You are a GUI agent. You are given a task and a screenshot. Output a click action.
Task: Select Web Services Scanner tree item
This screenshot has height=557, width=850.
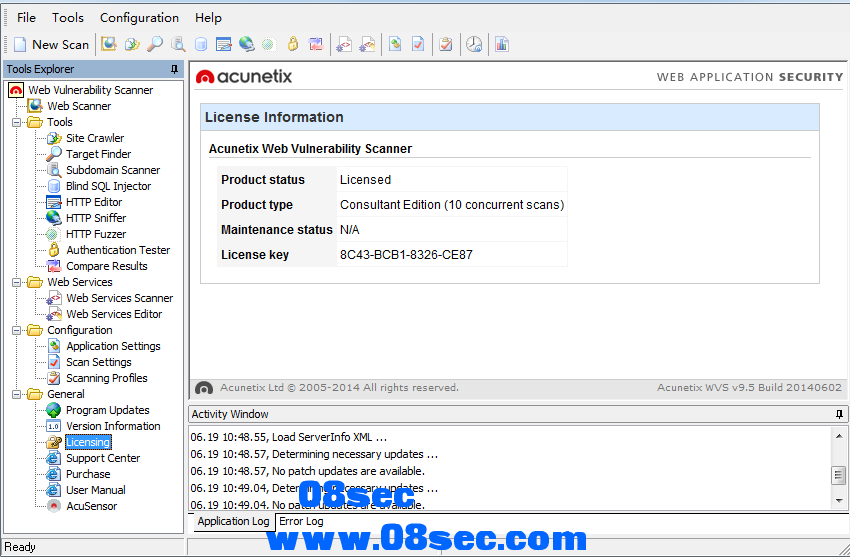tap(119, 298)
